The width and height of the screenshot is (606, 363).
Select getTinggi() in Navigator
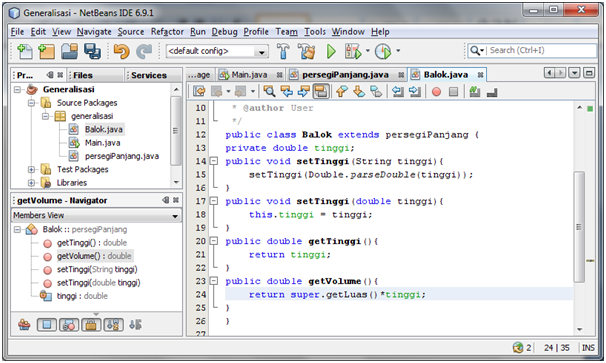coord(92,243)
